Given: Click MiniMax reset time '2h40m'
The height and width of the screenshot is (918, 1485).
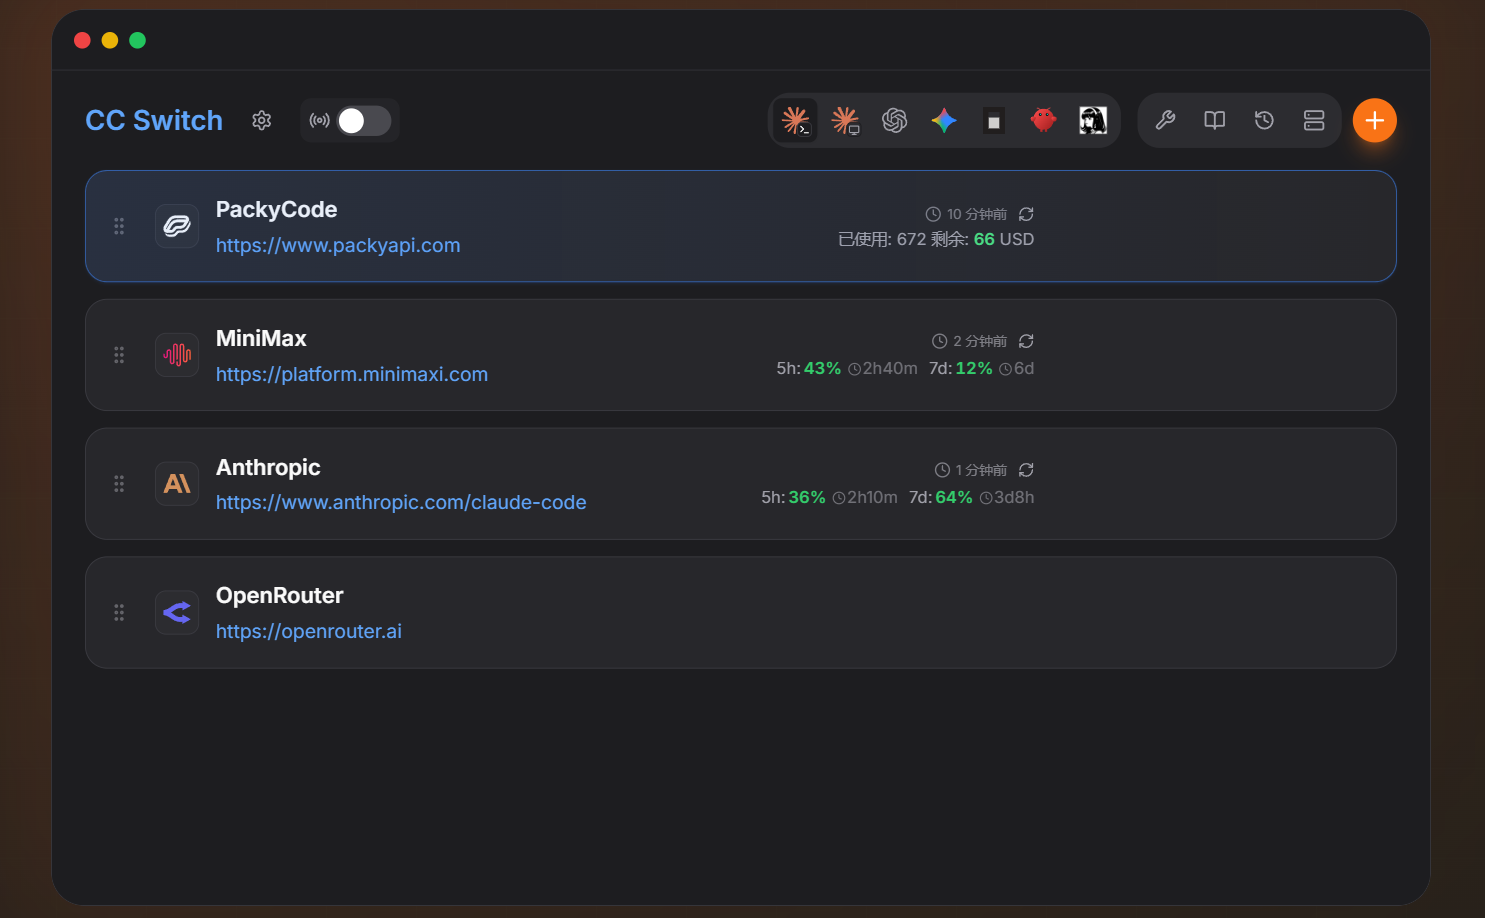Looking at the screenshot, I should (x=890, y=368).
